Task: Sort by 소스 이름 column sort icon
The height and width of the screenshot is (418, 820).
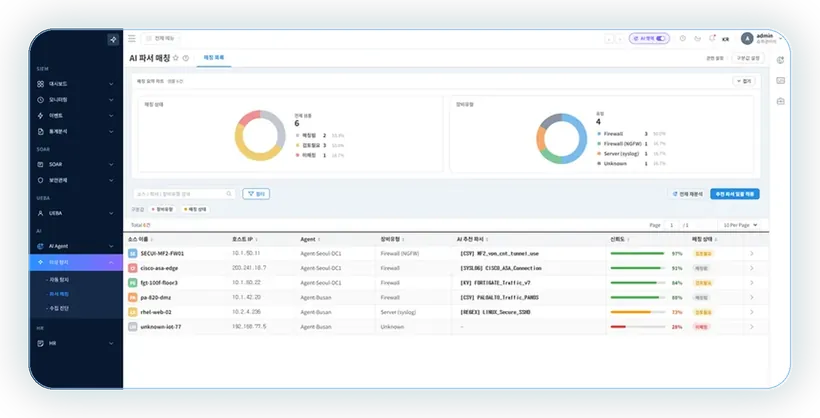Action: [152, 240]
